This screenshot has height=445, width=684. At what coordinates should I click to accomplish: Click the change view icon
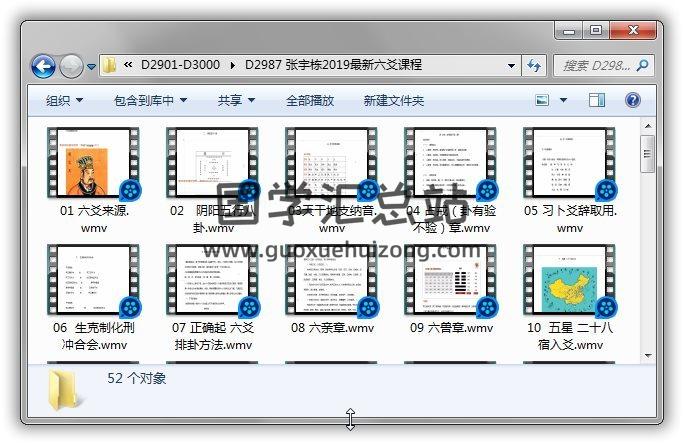tap(543, 101)
